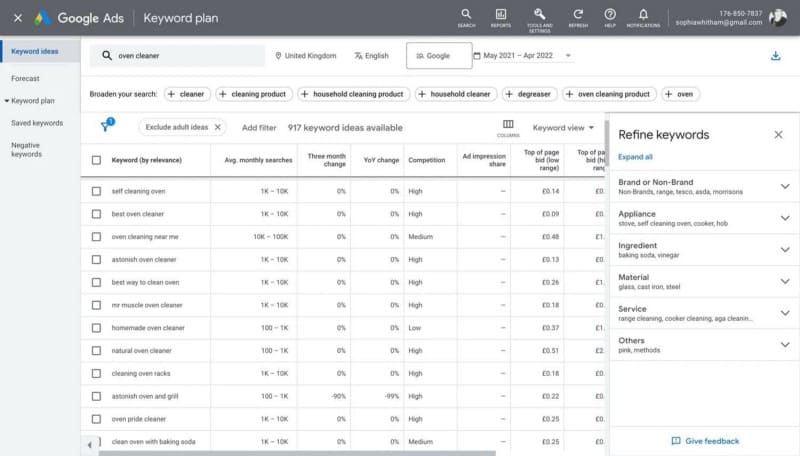
Task: Add 'household cleaner' suggestion
Action: click(456, 94)
